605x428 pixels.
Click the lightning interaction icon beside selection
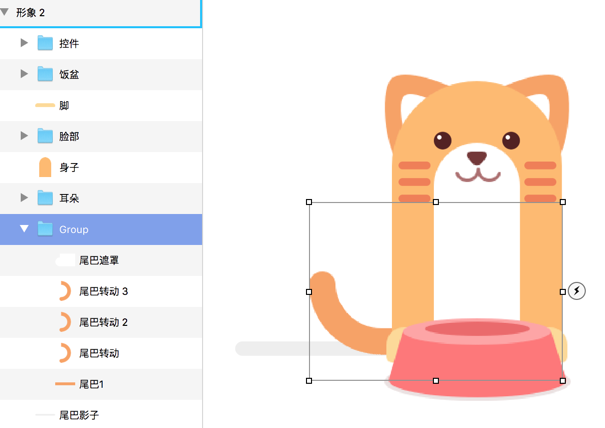577,291
